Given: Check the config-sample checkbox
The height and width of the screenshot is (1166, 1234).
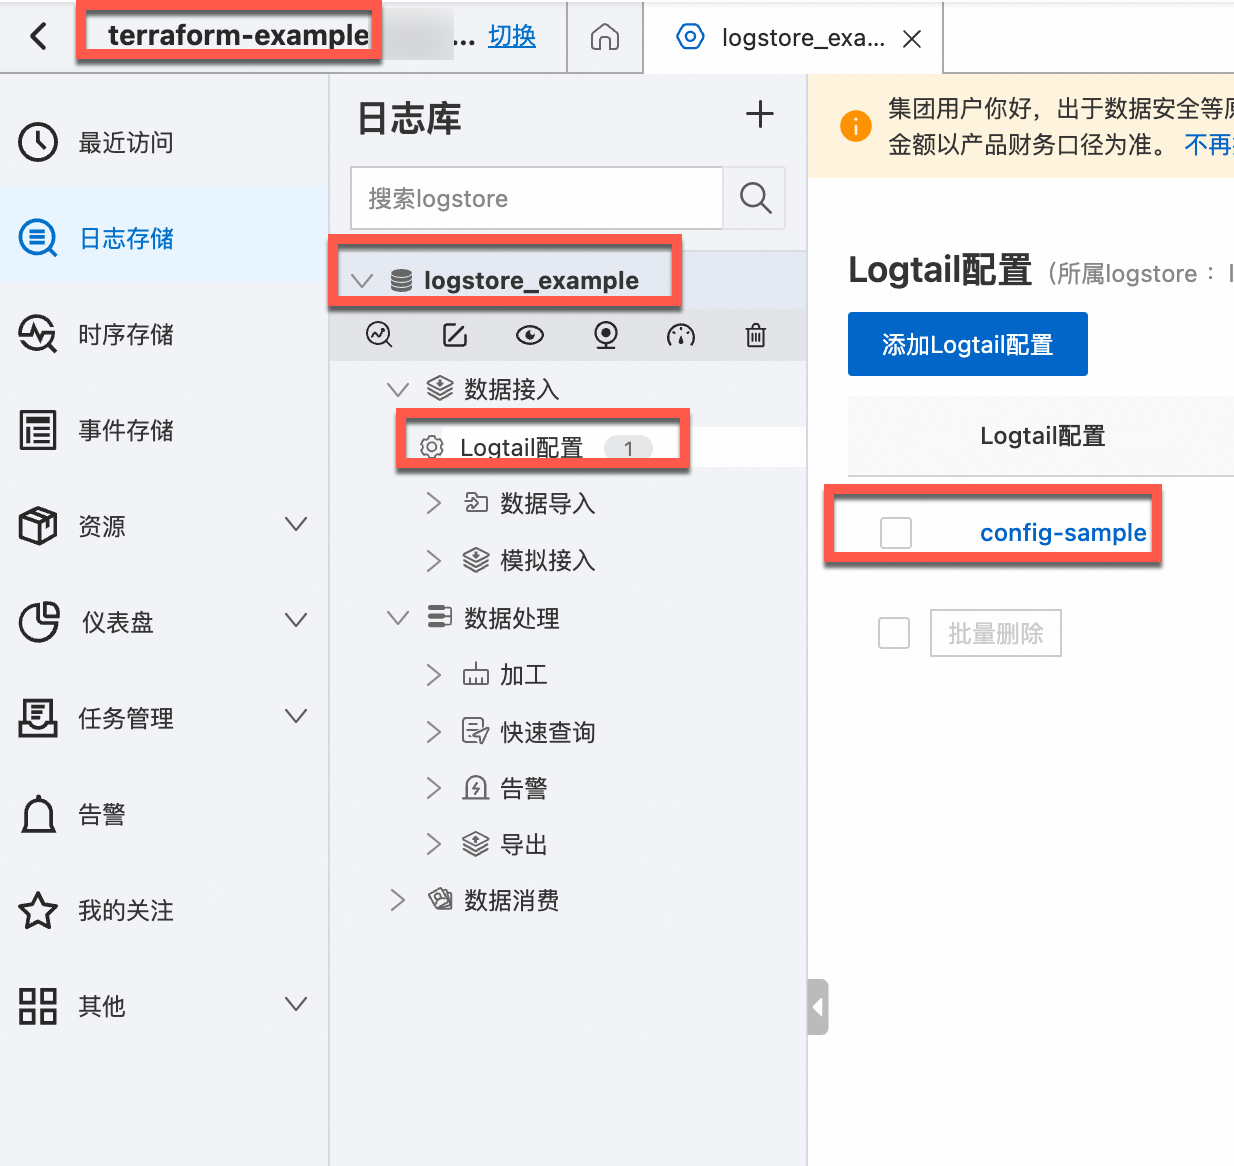Looking at the screenshot, I should point(895,532).
